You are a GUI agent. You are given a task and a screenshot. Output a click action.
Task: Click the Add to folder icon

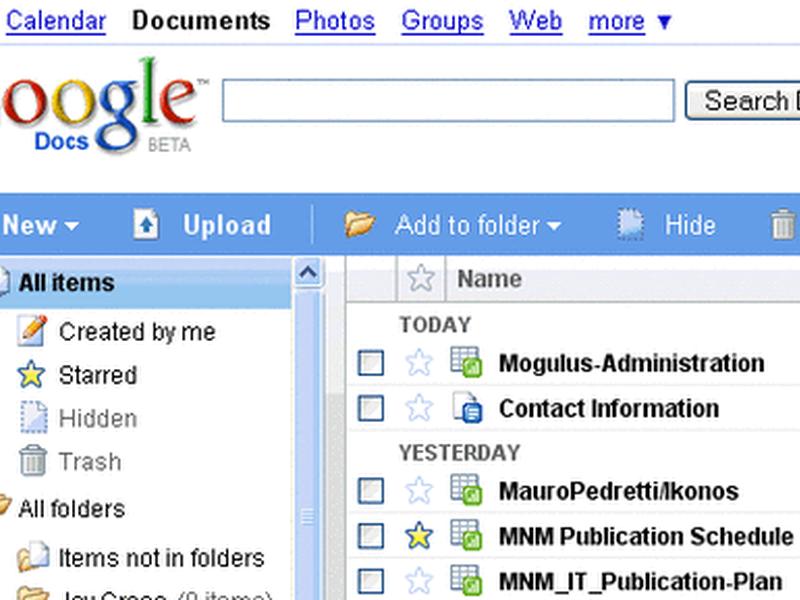(360, 224)
